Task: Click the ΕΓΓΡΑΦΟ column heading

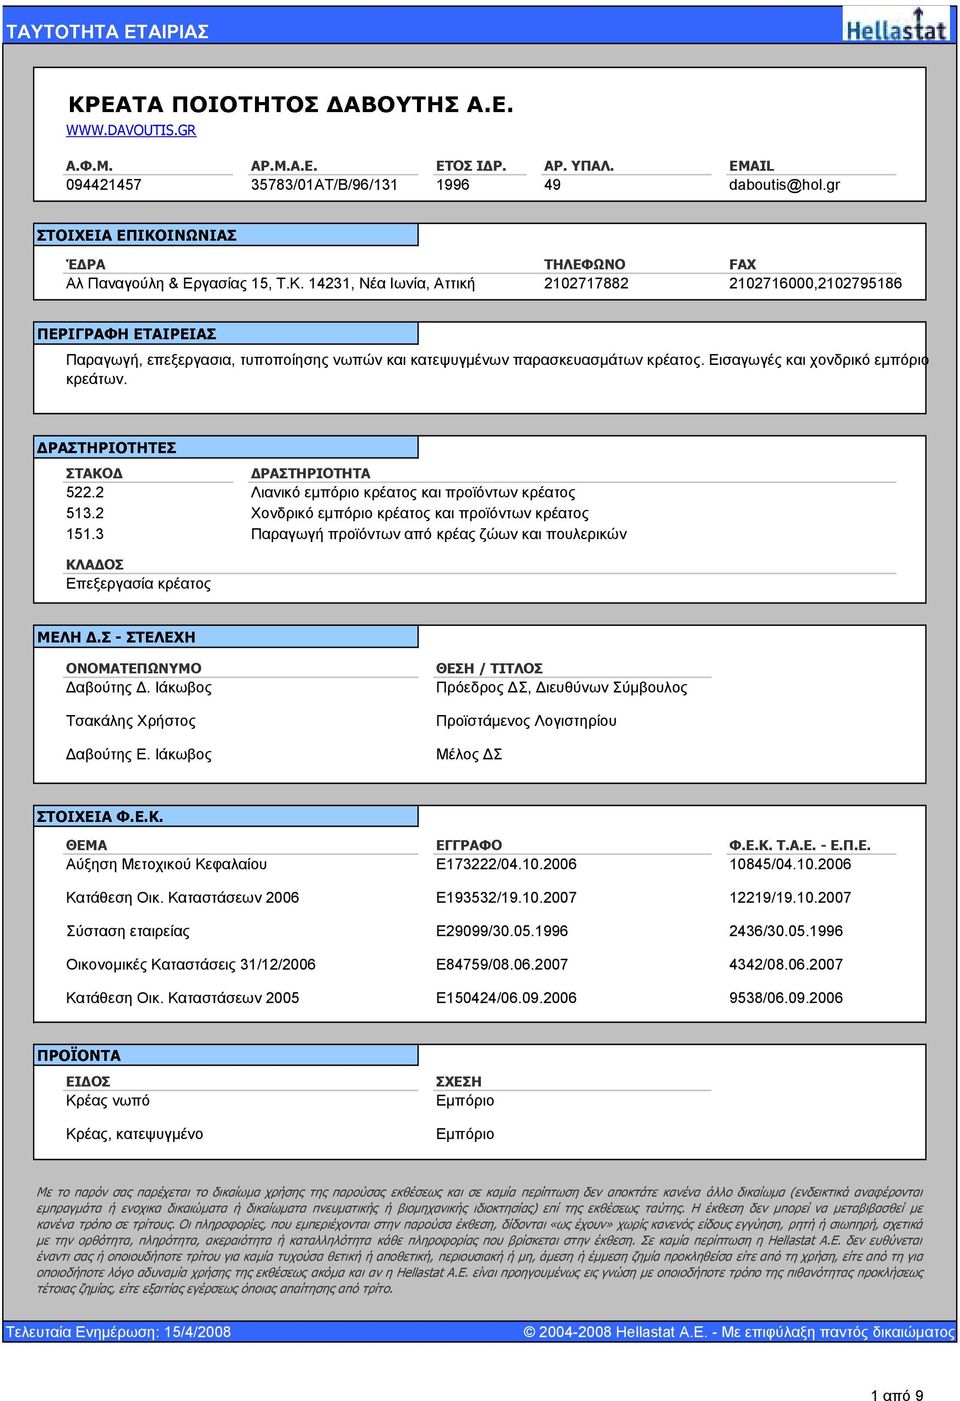Action: point(469,845)
